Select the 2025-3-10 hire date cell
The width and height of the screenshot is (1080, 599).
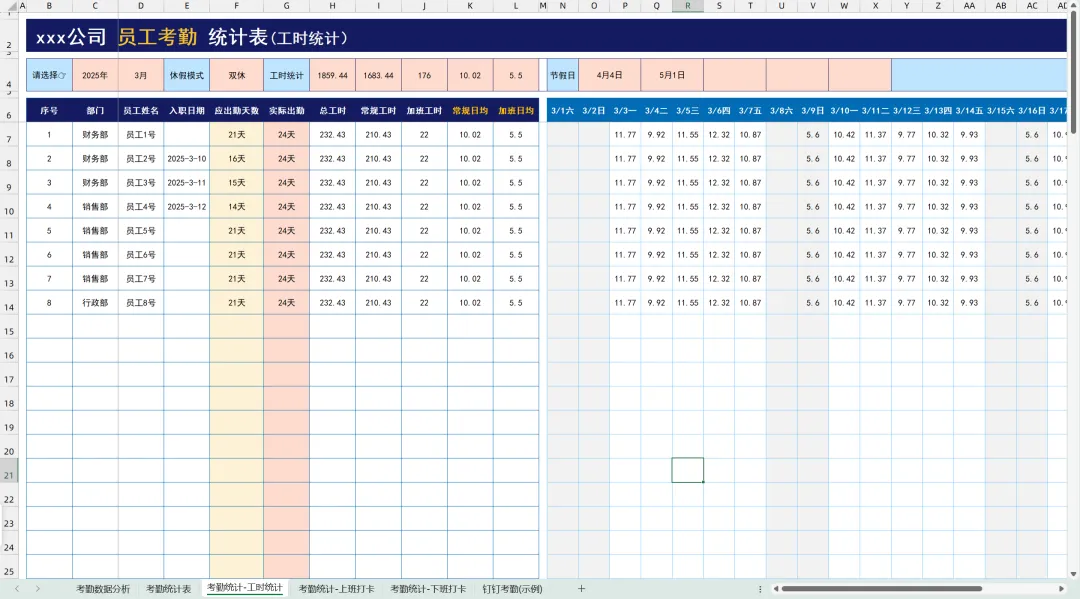click(187, 158)
